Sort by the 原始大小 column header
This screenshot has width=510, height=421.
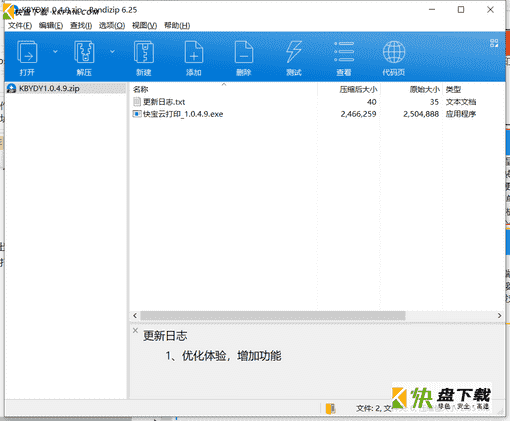pyautogui.click(x=425, y=89)
